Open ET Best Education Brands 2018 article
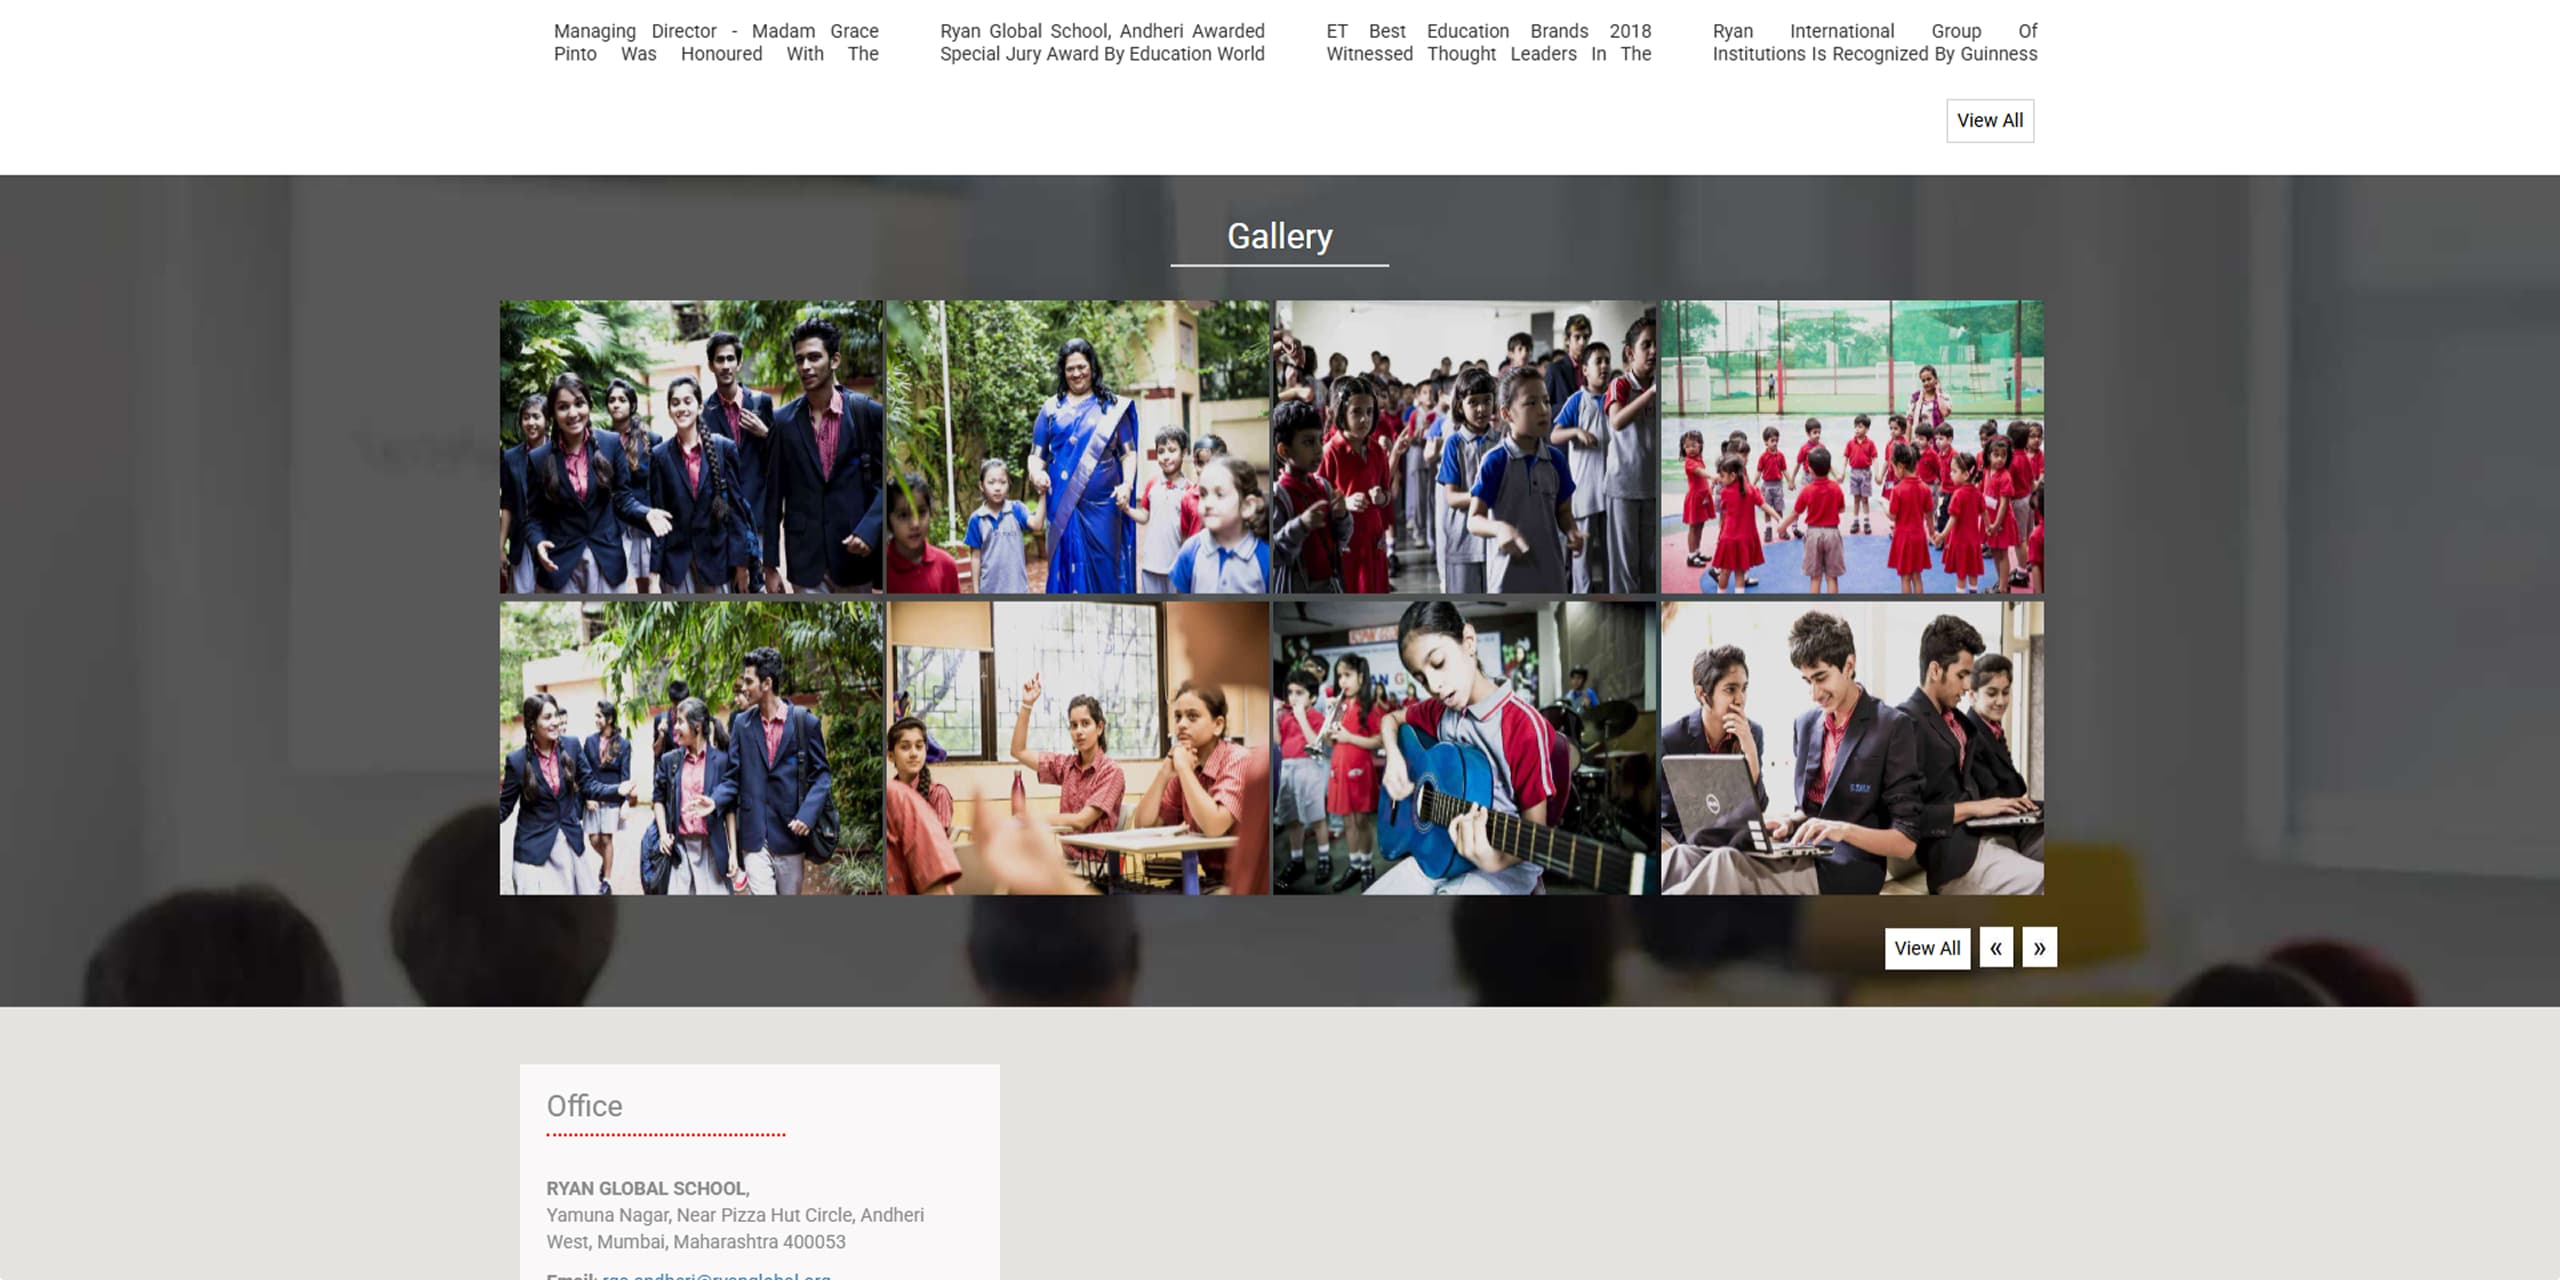2560x1280 pixels. point(1488,42)
